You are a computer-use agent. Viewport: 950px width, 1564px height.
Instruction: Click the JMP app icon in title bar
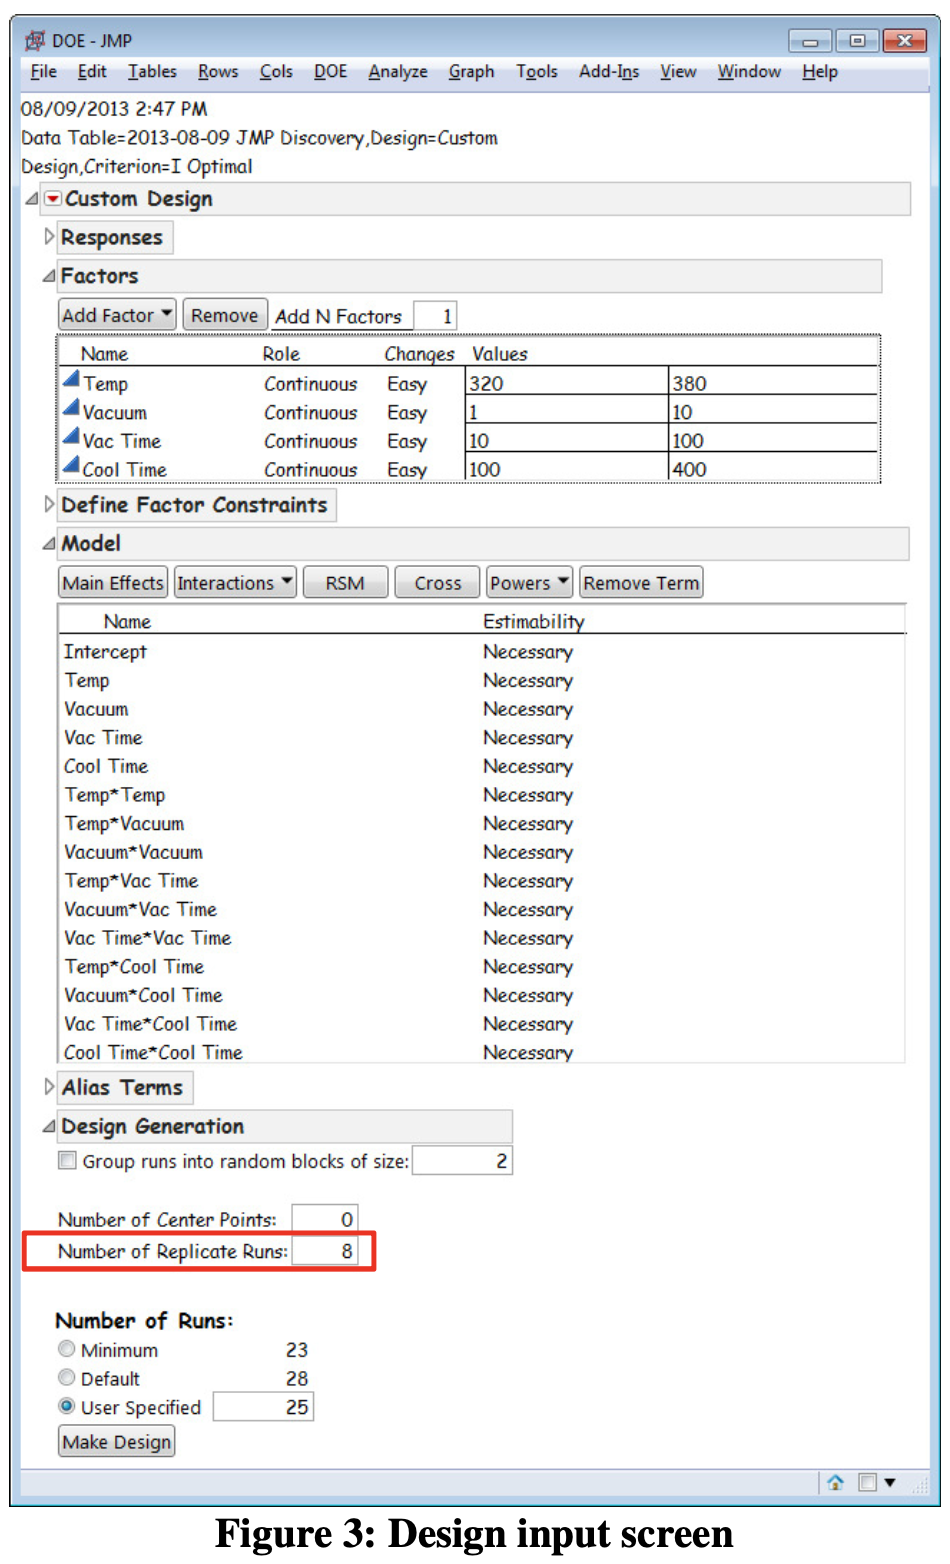35,40
